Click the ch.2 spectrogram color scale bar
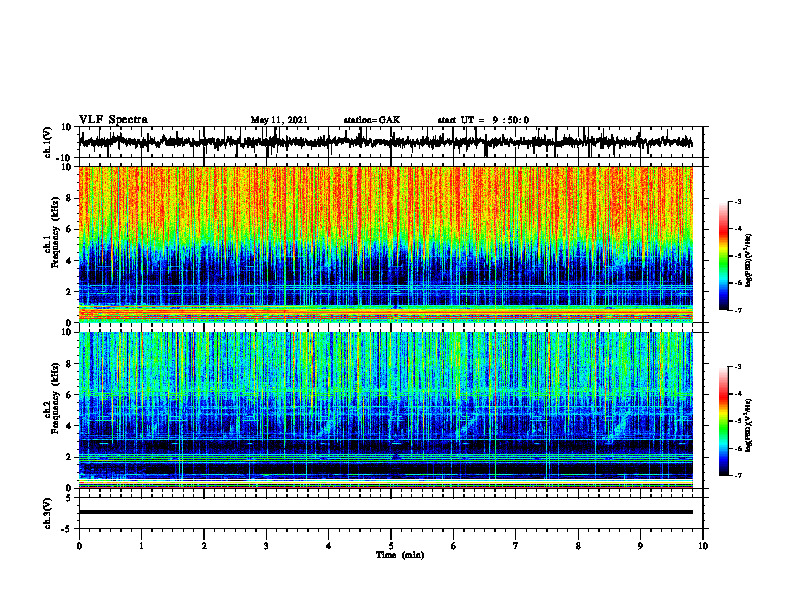Viewport: 792px width, 612px height. pyautogui.click(x=723, y=421)
